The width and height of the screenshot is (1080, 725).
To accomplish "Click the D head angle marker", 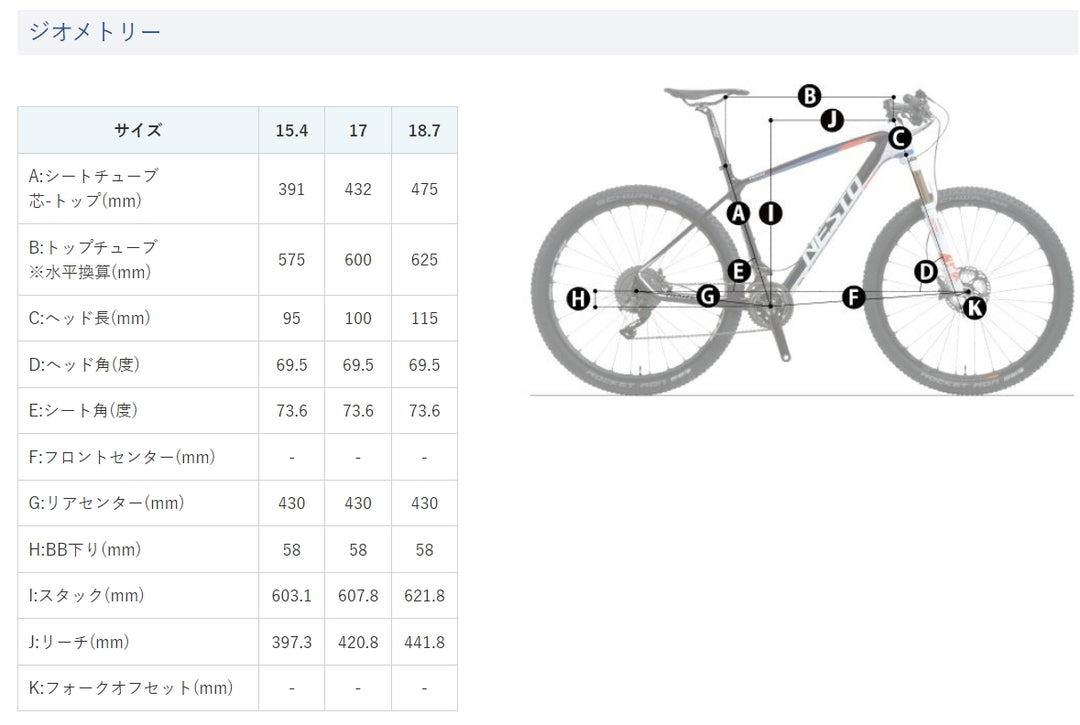I will coord(926,270).
